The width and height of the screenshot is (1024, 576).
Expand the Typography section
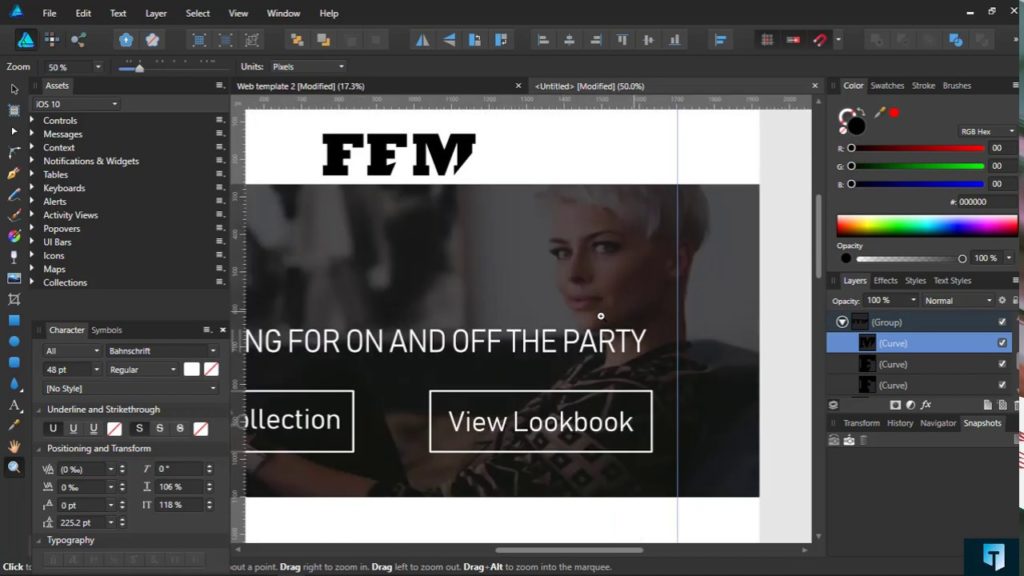[x=39, y=540]
